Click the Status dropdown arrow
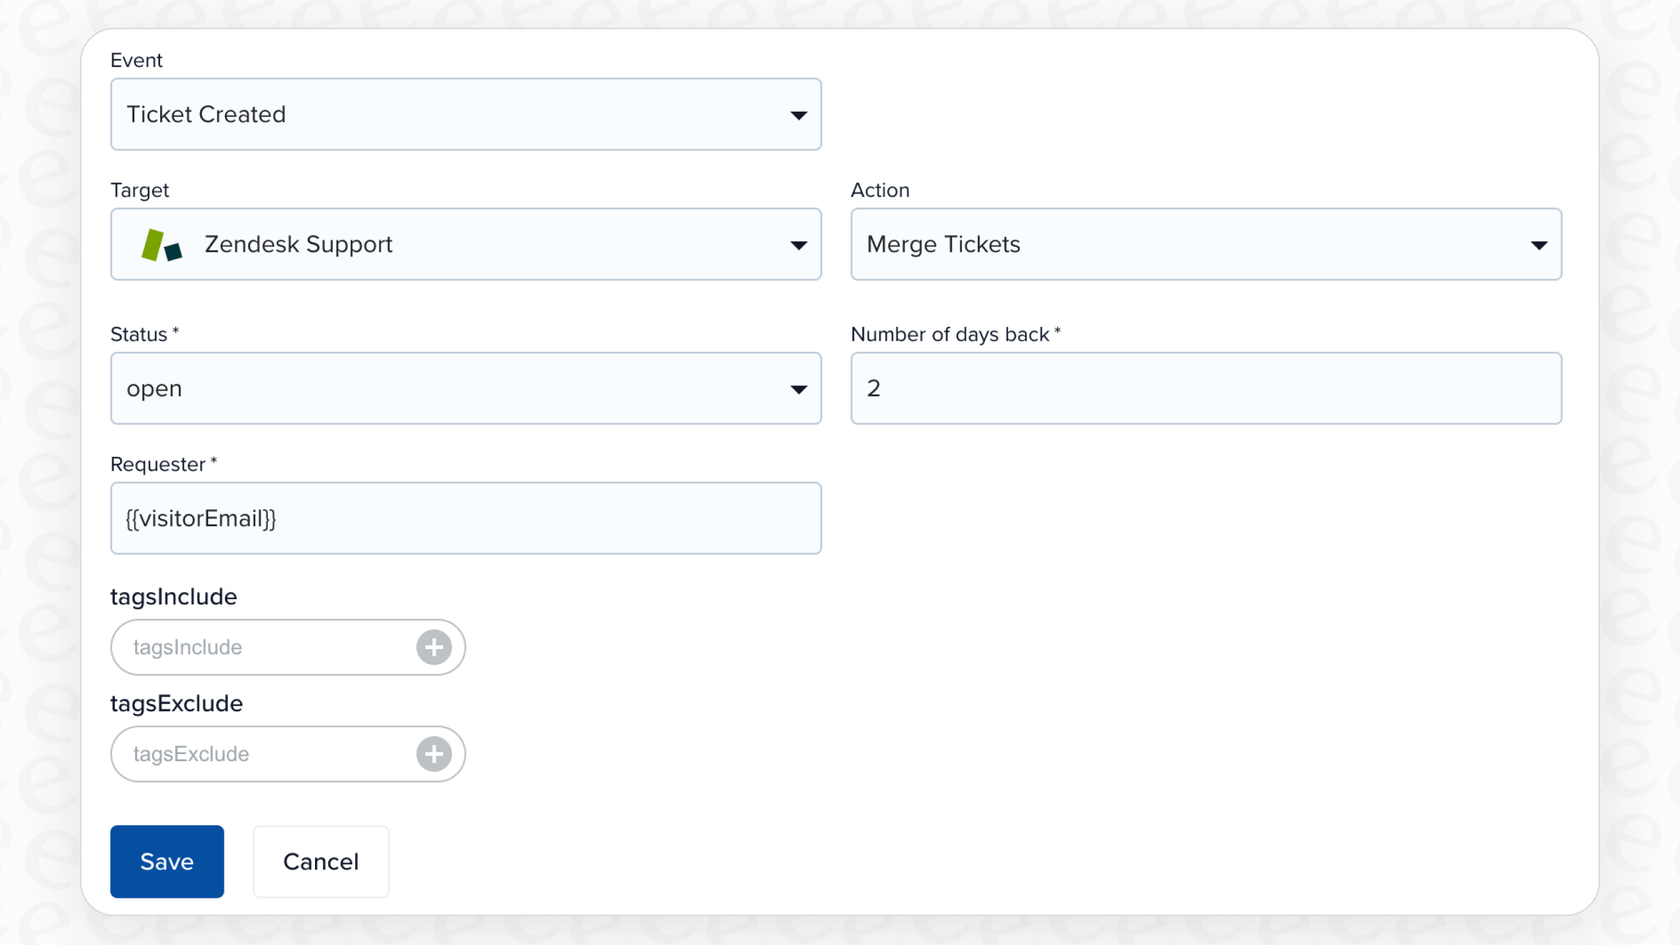Screen dimensions: 1680x945 click(x=798, y=388)
